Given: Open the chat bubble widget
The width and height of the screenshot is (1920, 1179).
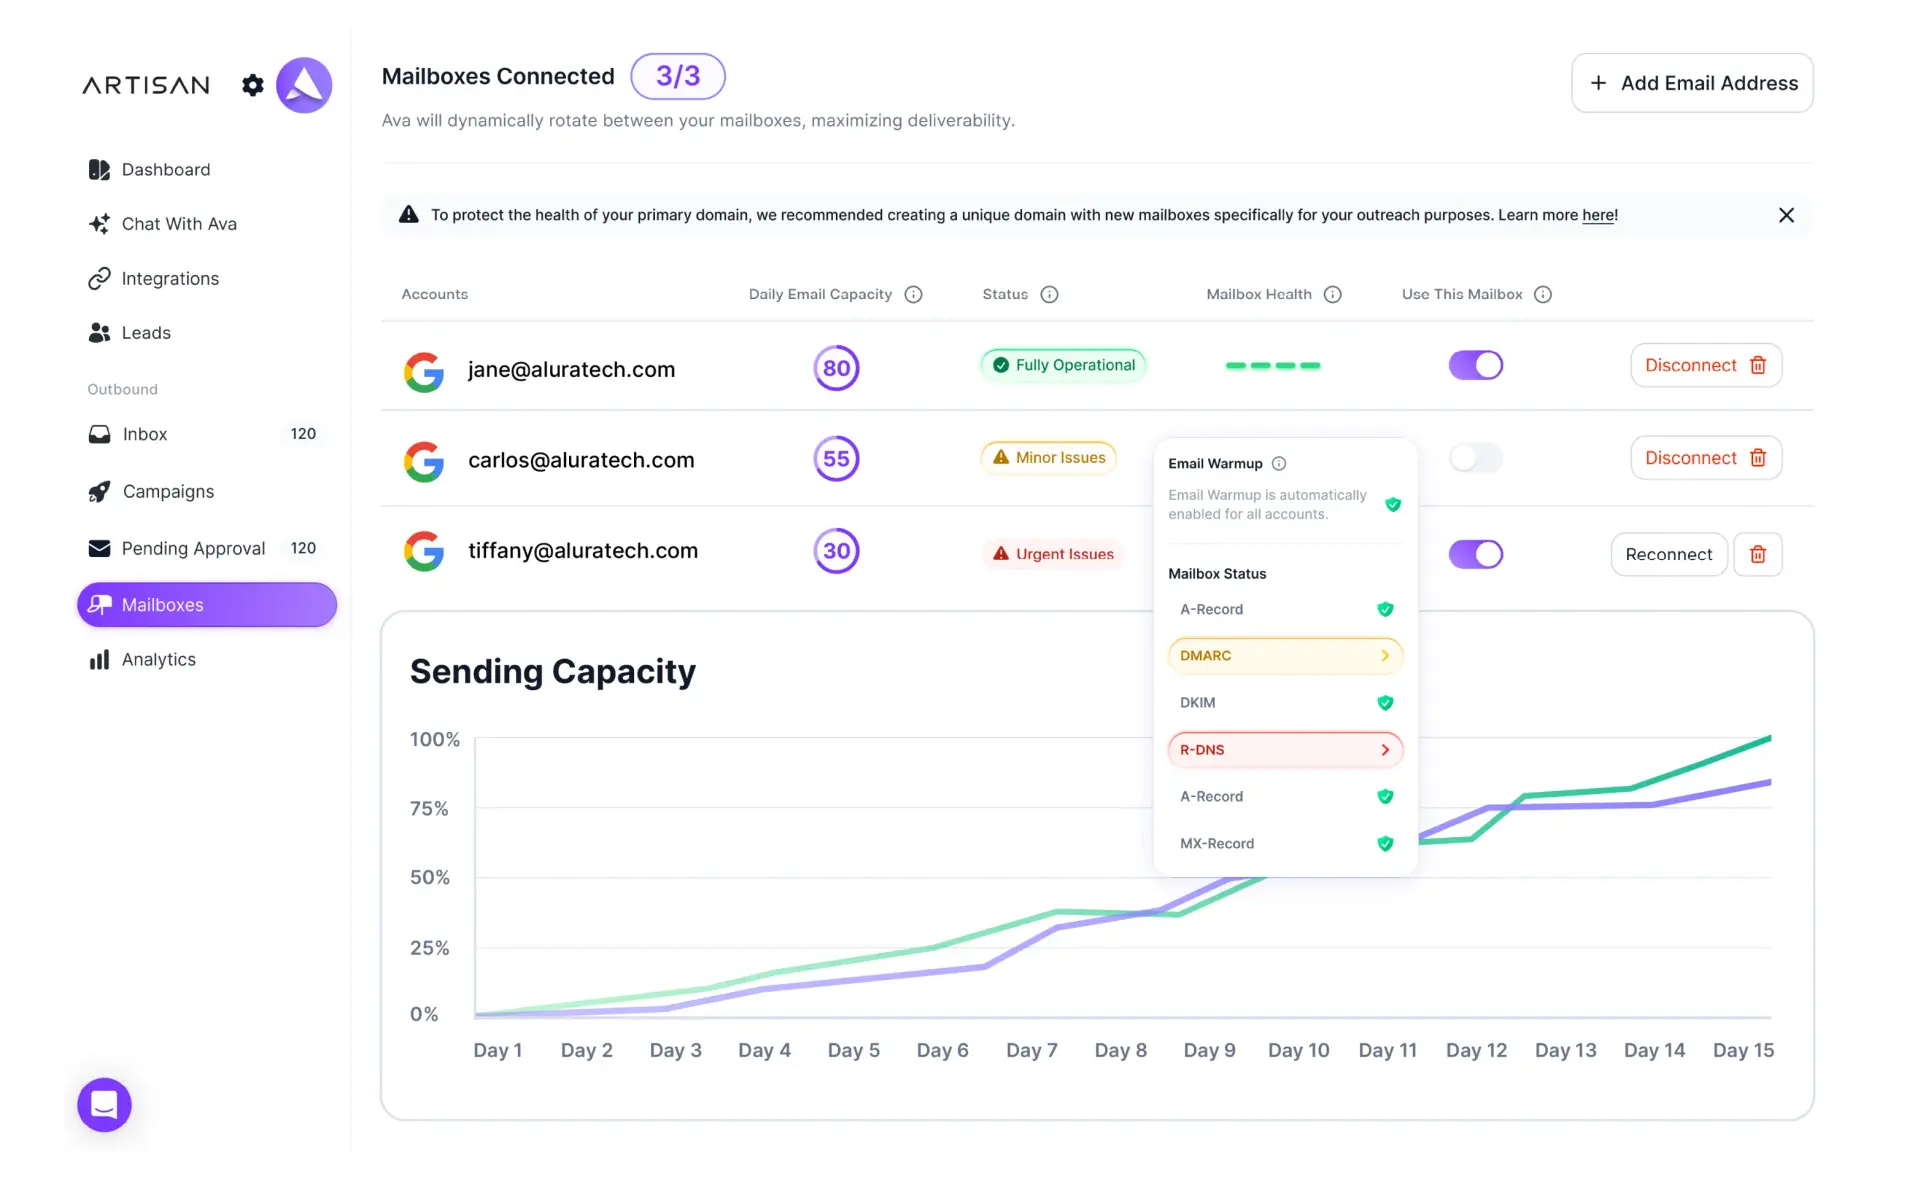Looking at the screenshot, I should tap(104, 1104).
